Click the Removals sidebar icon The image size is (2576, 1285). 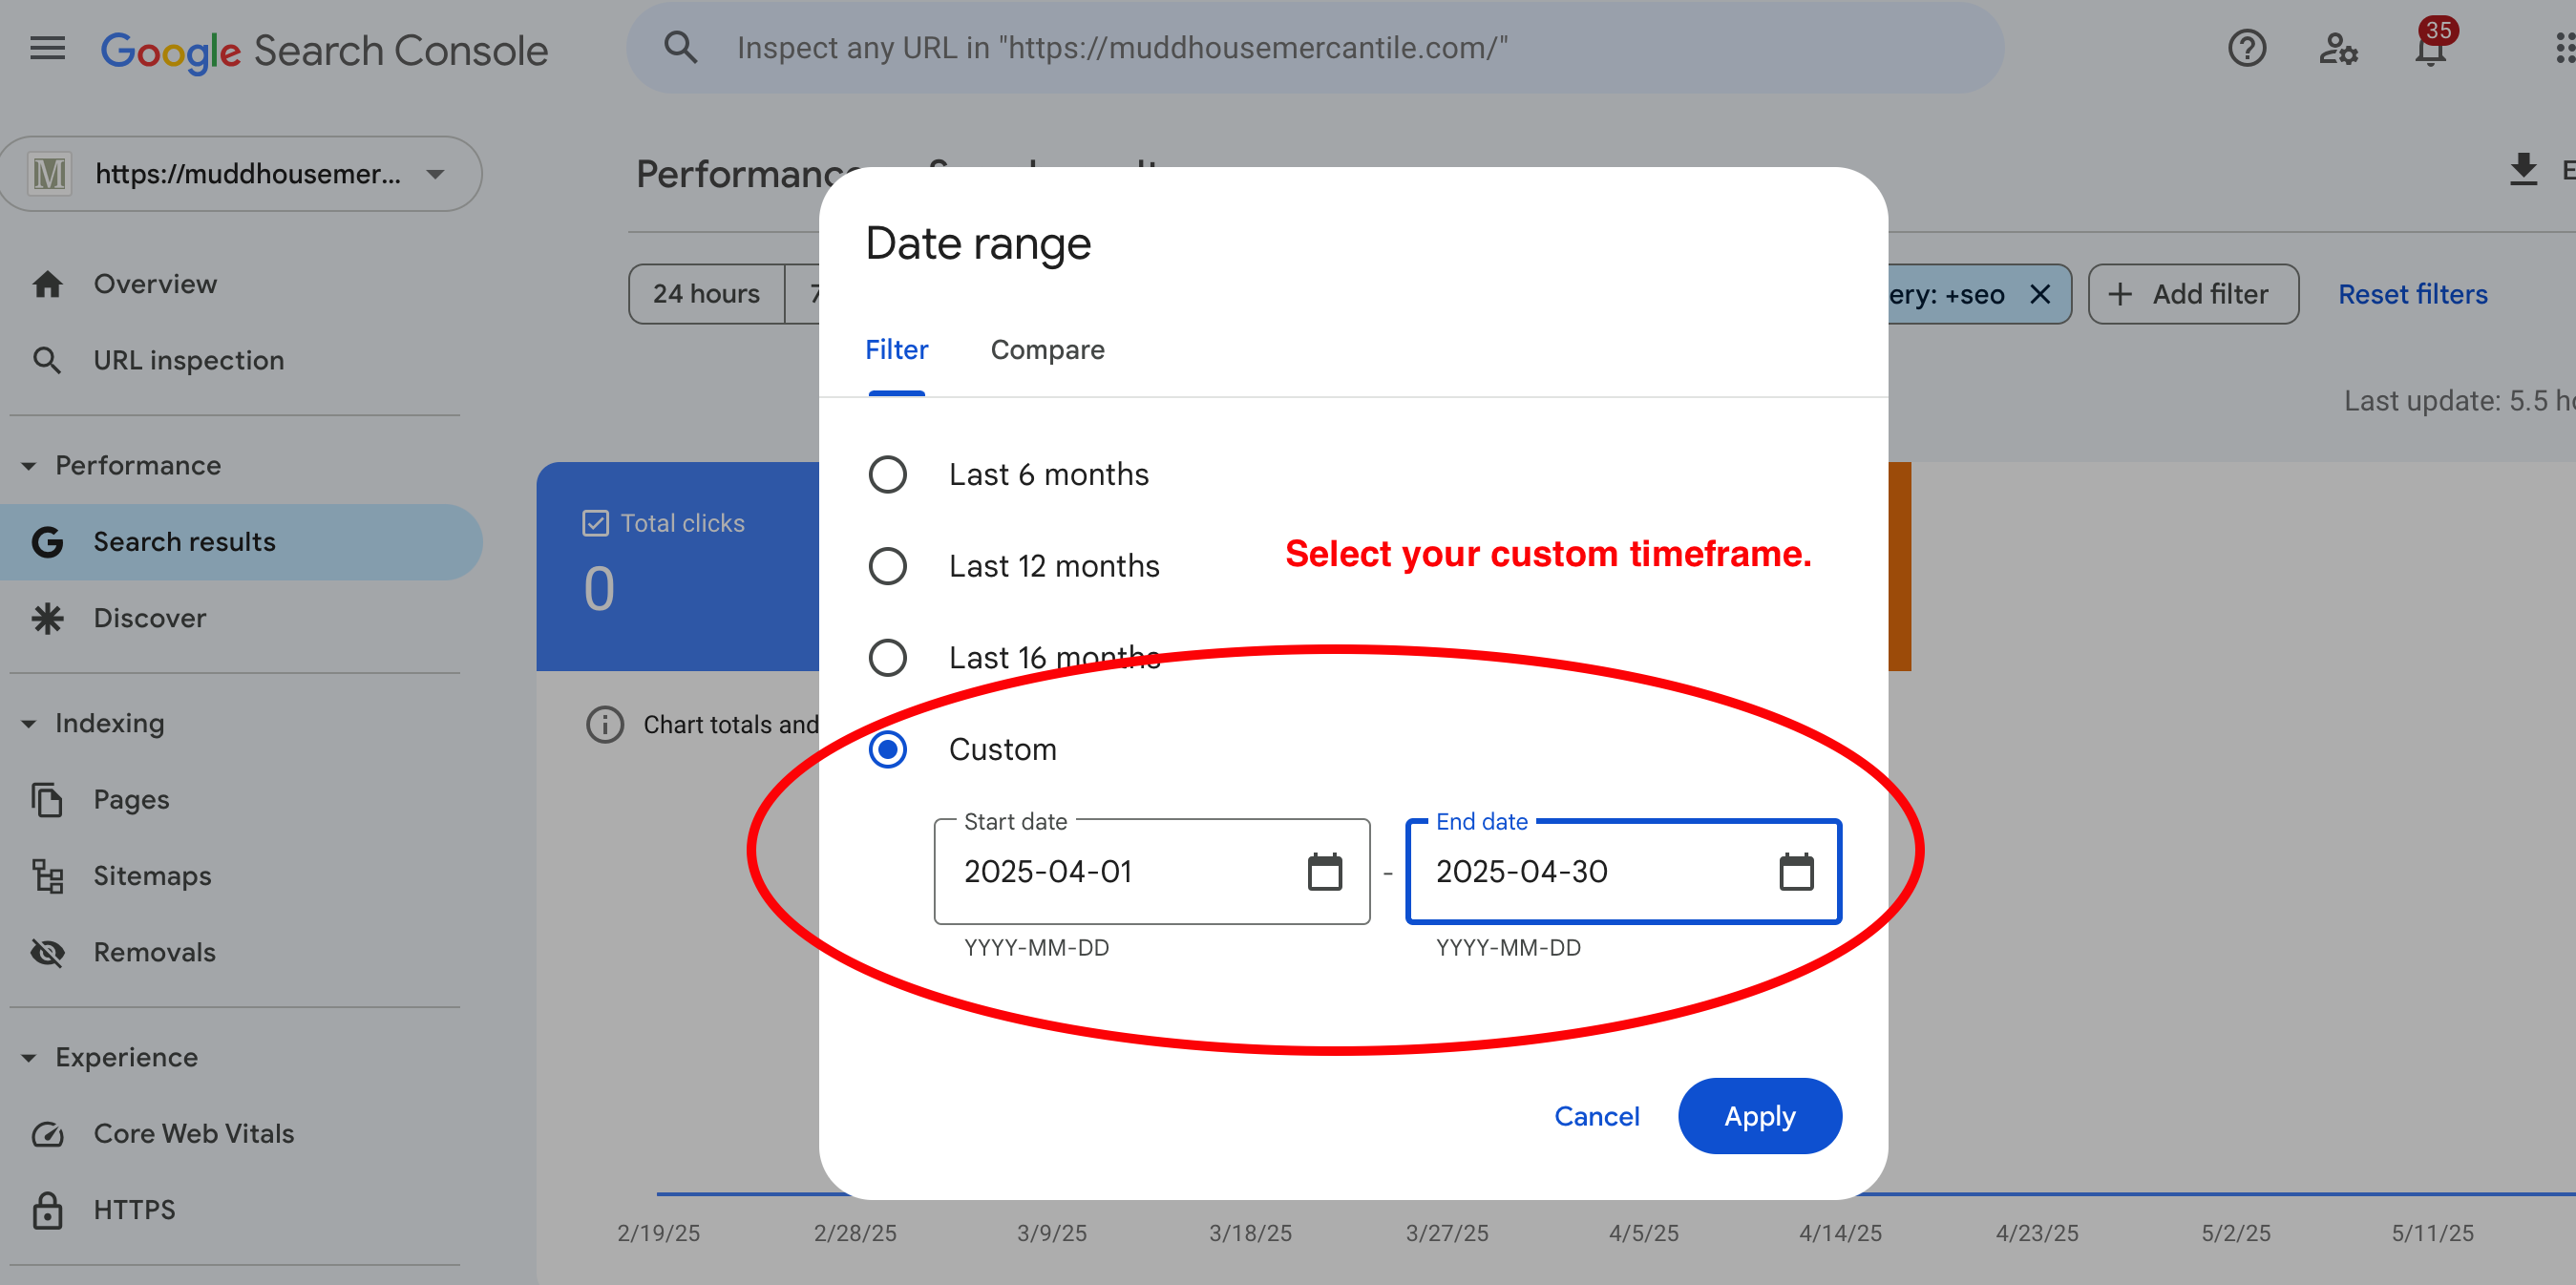47,952
